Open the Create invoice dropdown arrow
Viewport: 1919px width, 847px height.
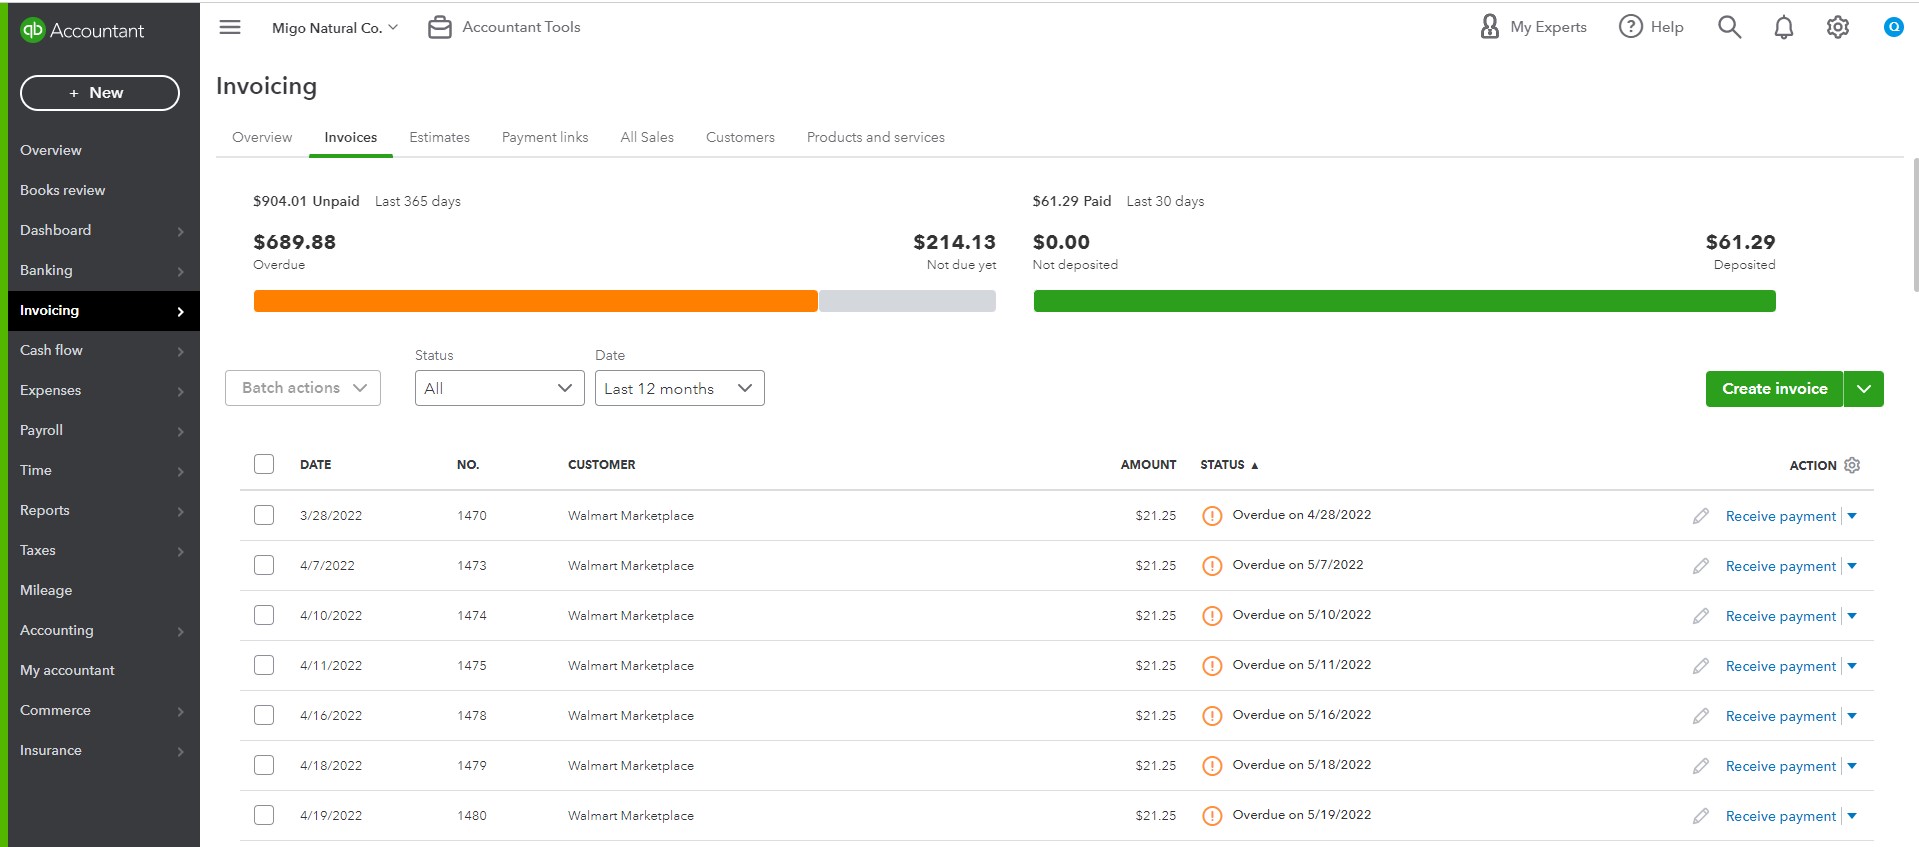[x=1864, y=389]
